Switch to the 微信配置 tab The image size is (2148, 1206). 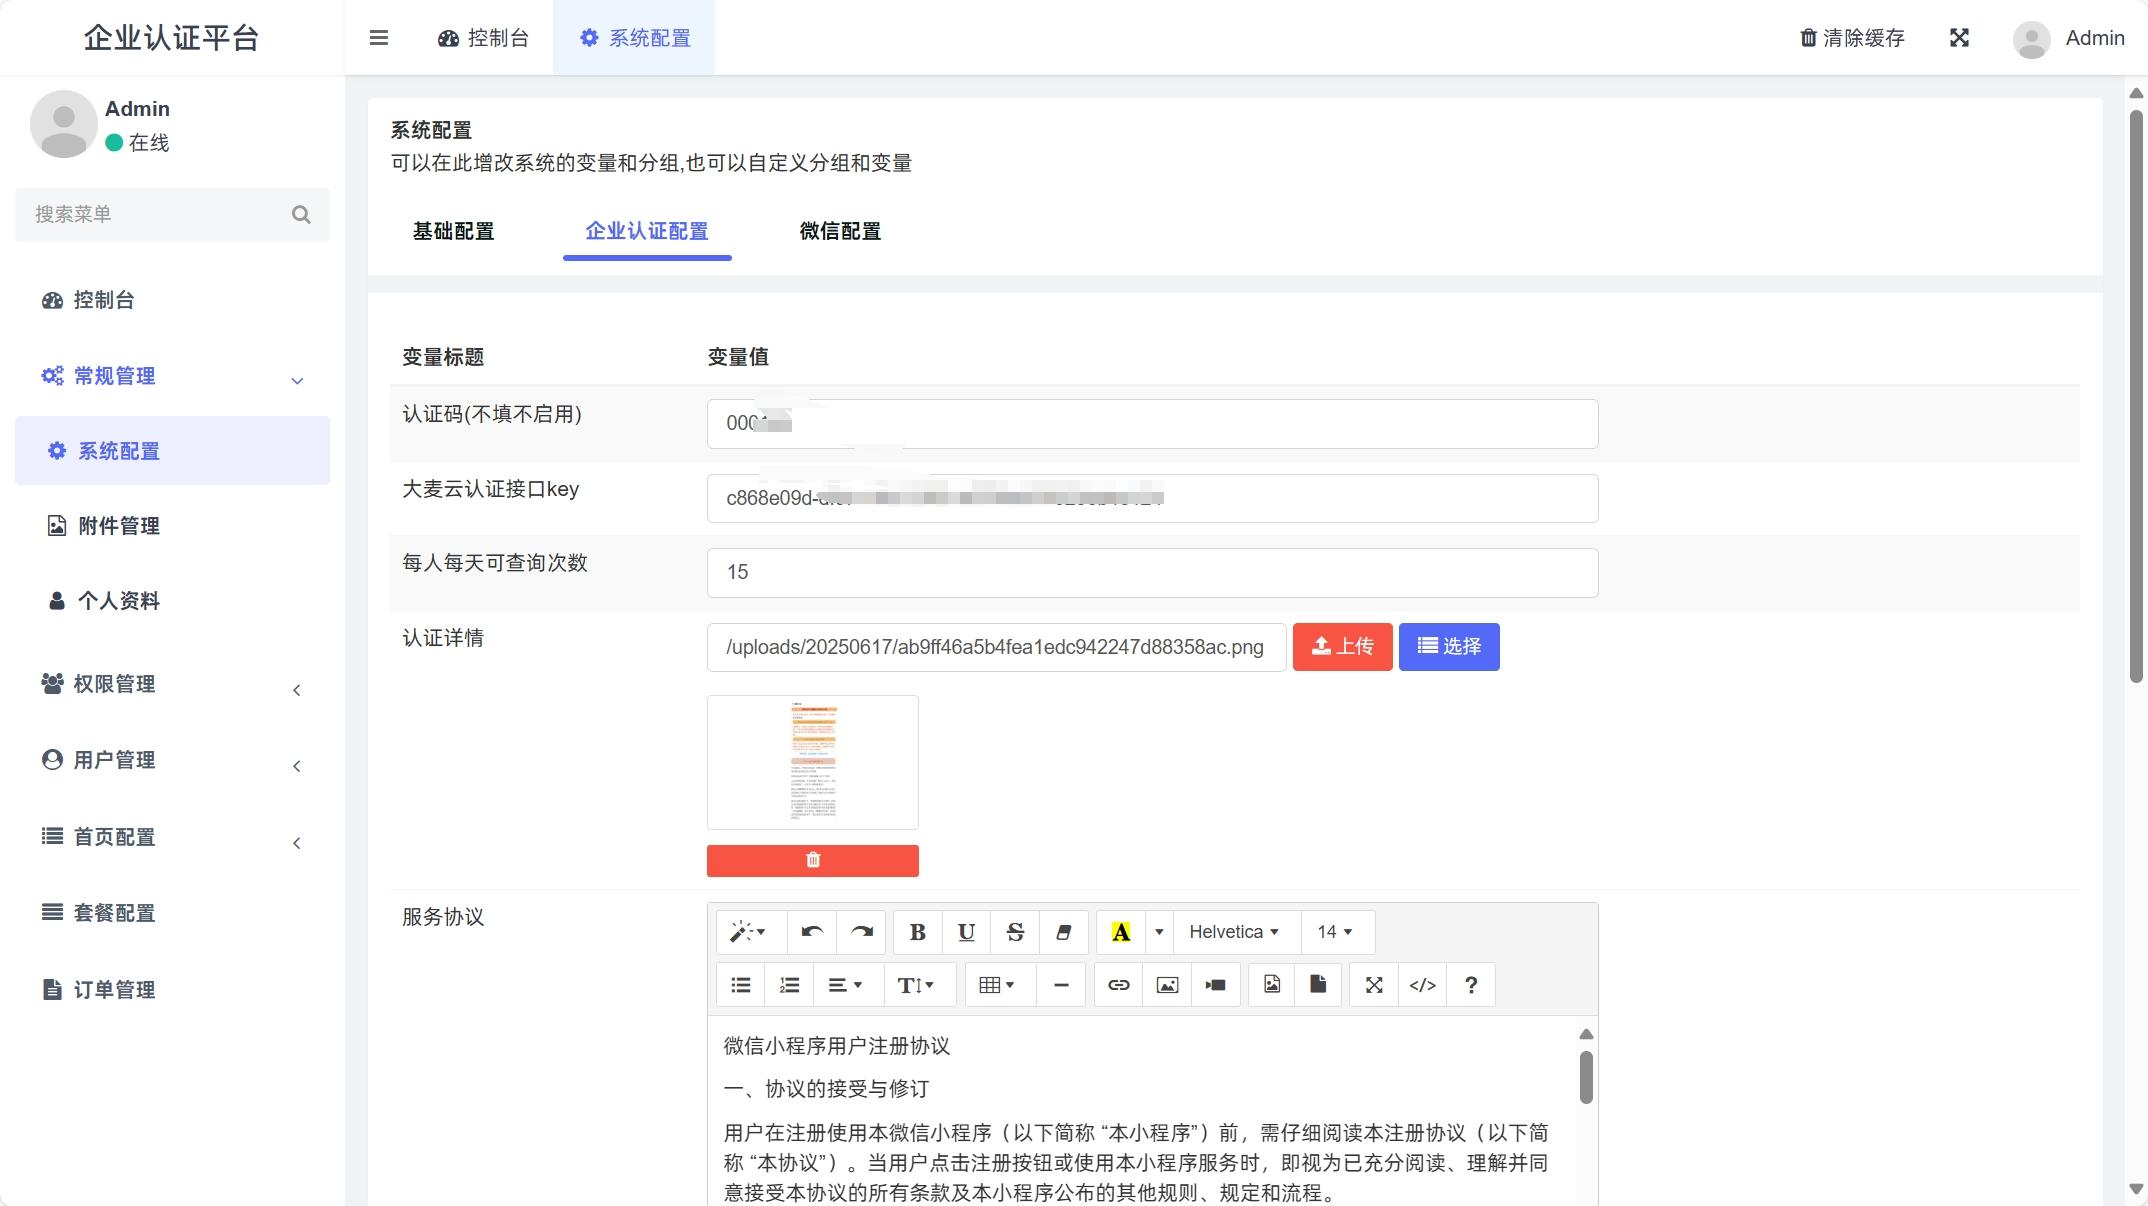coord(840,232)
